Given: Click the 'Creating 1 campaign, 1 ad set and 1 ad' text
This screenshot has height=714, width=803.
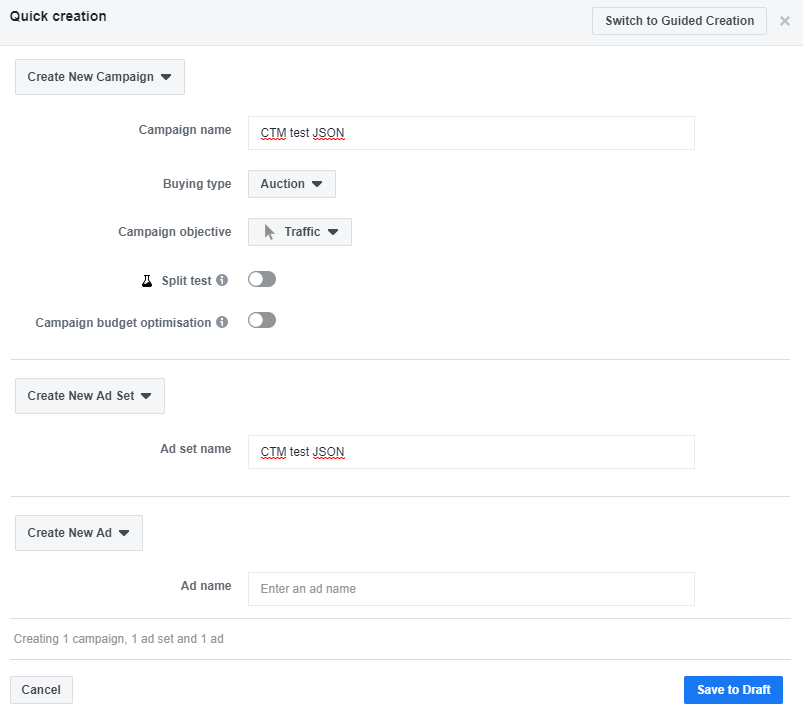Looking at the screenshot, I should 119,639.
